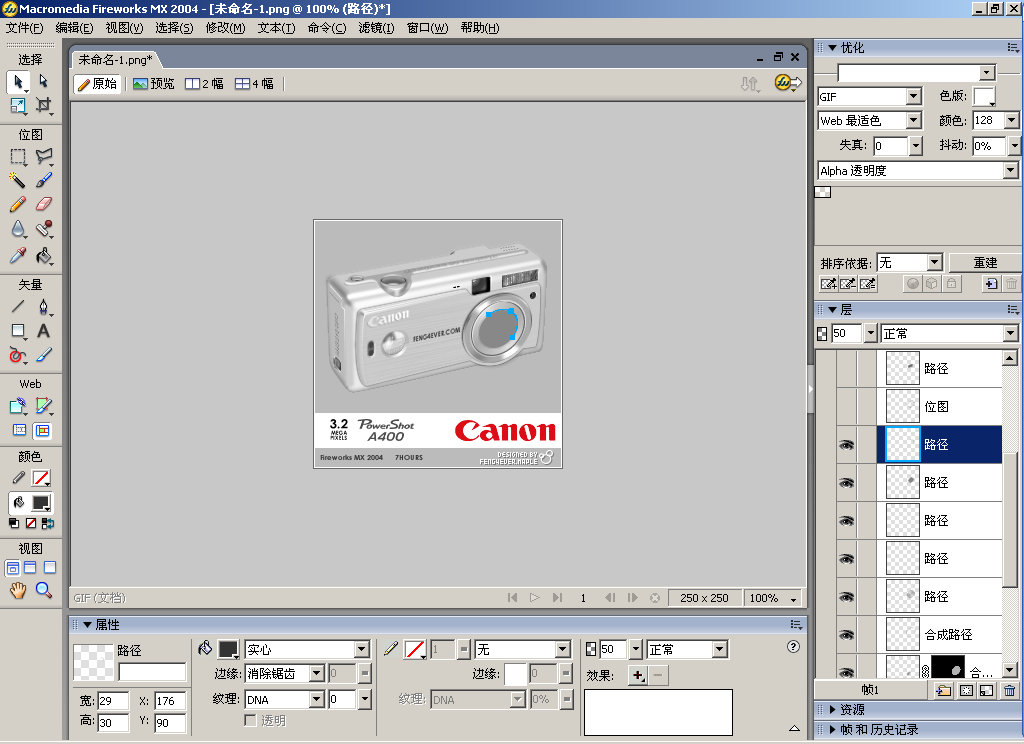Hide the 合成路径 layer
Screen dimensions: 1024x744
(x=846, y=635)
